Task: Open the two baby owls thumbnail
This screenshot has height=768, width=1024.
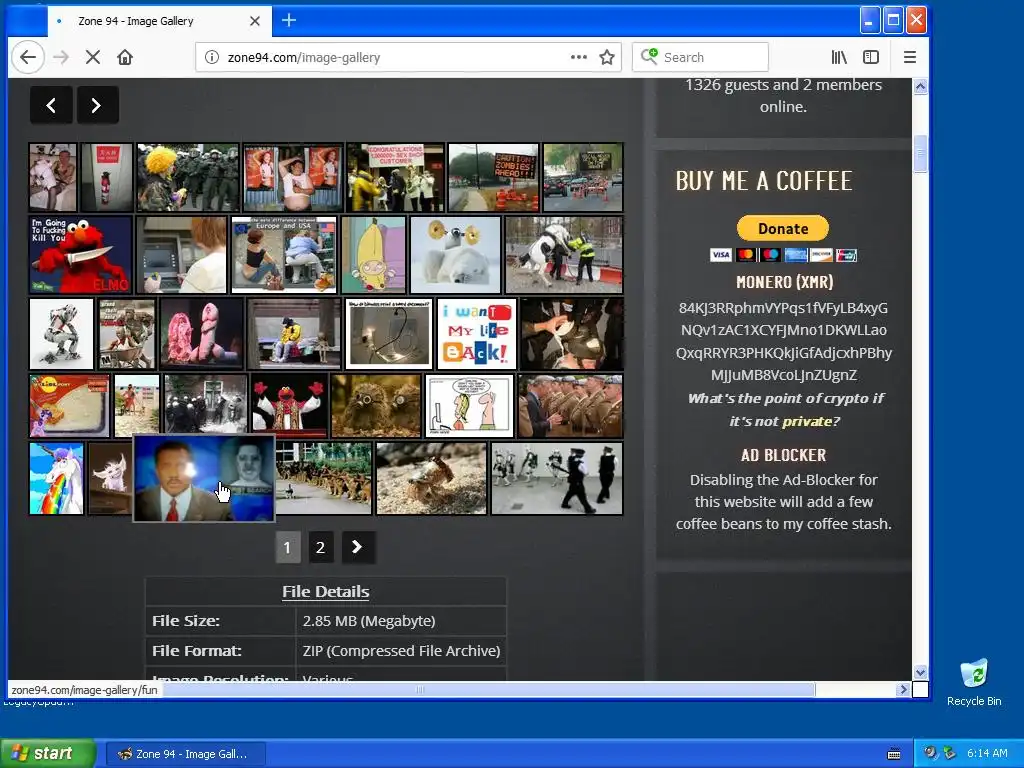Action: 376,406
